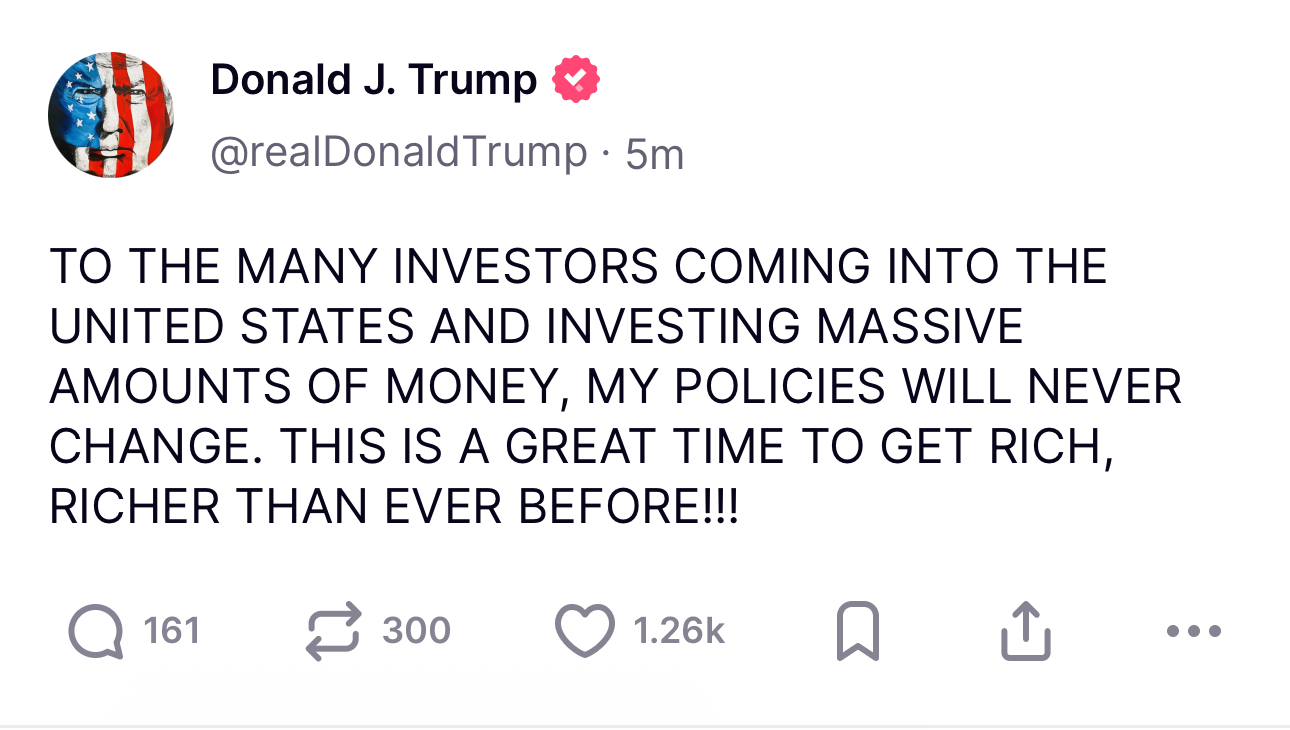The width and height of the screenshot is (1290, 730).
Task: Open the flag-painted profile avatar
Action: pyautogui.click(x=111, y=115)
